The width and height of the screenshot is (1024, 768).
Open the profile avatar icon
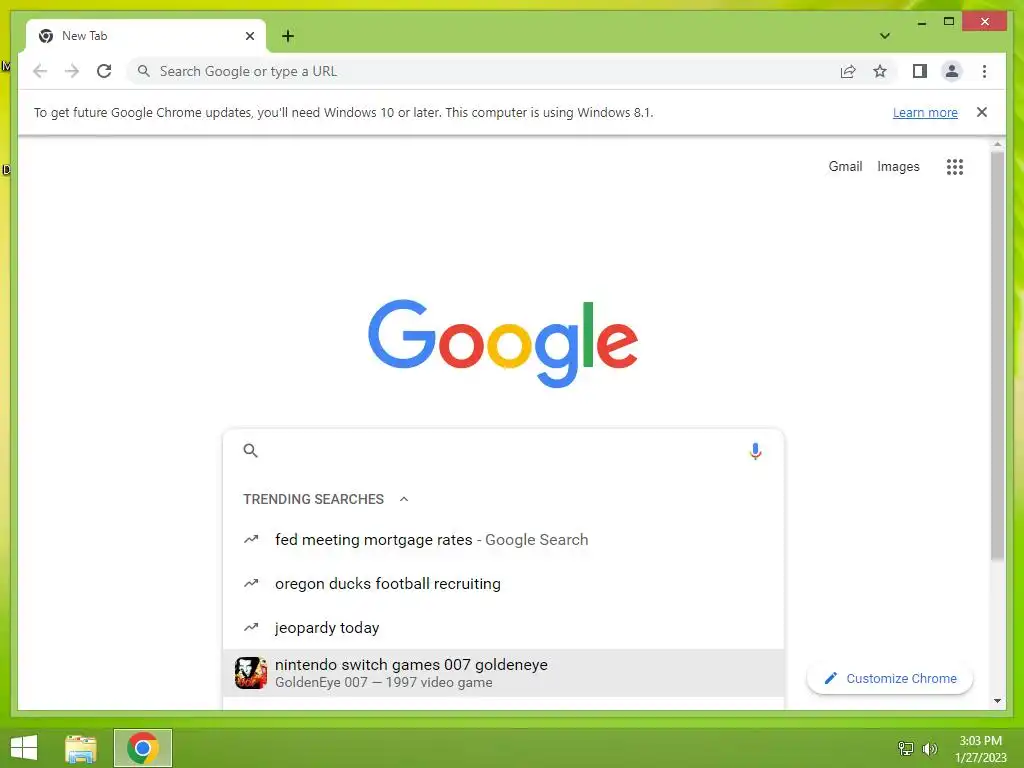(952, 71)
